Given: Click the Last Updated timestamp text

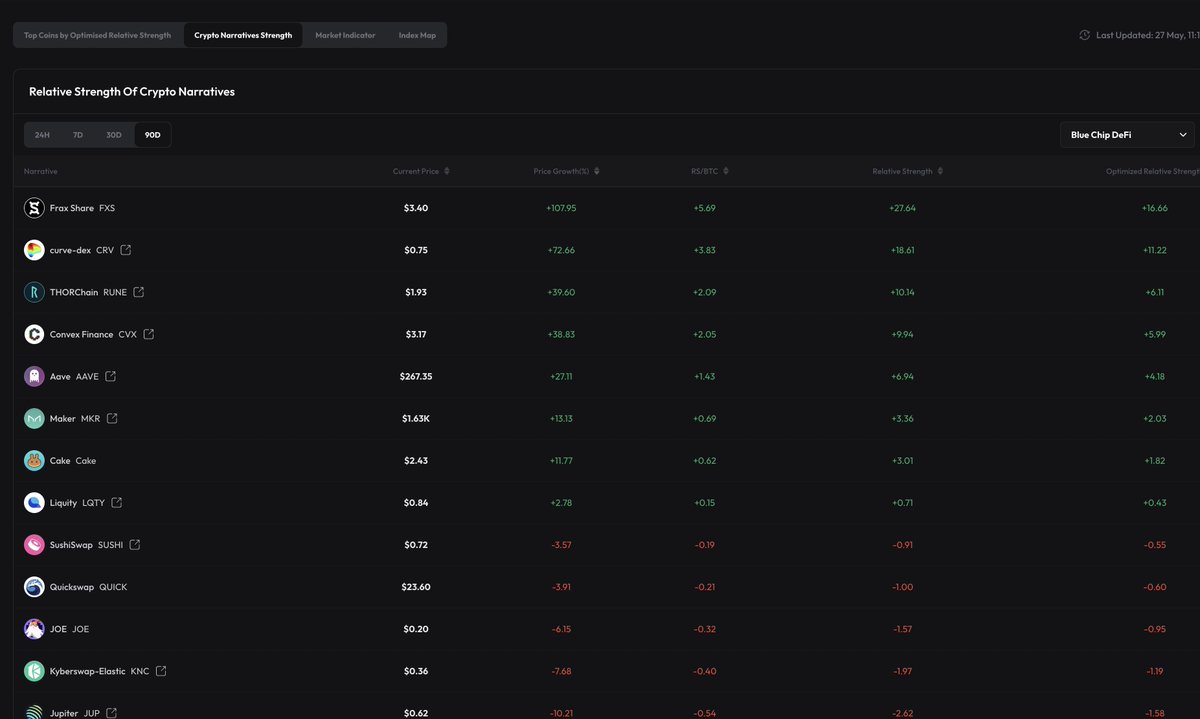Looking at the screenshot, I should [1147, 35].
